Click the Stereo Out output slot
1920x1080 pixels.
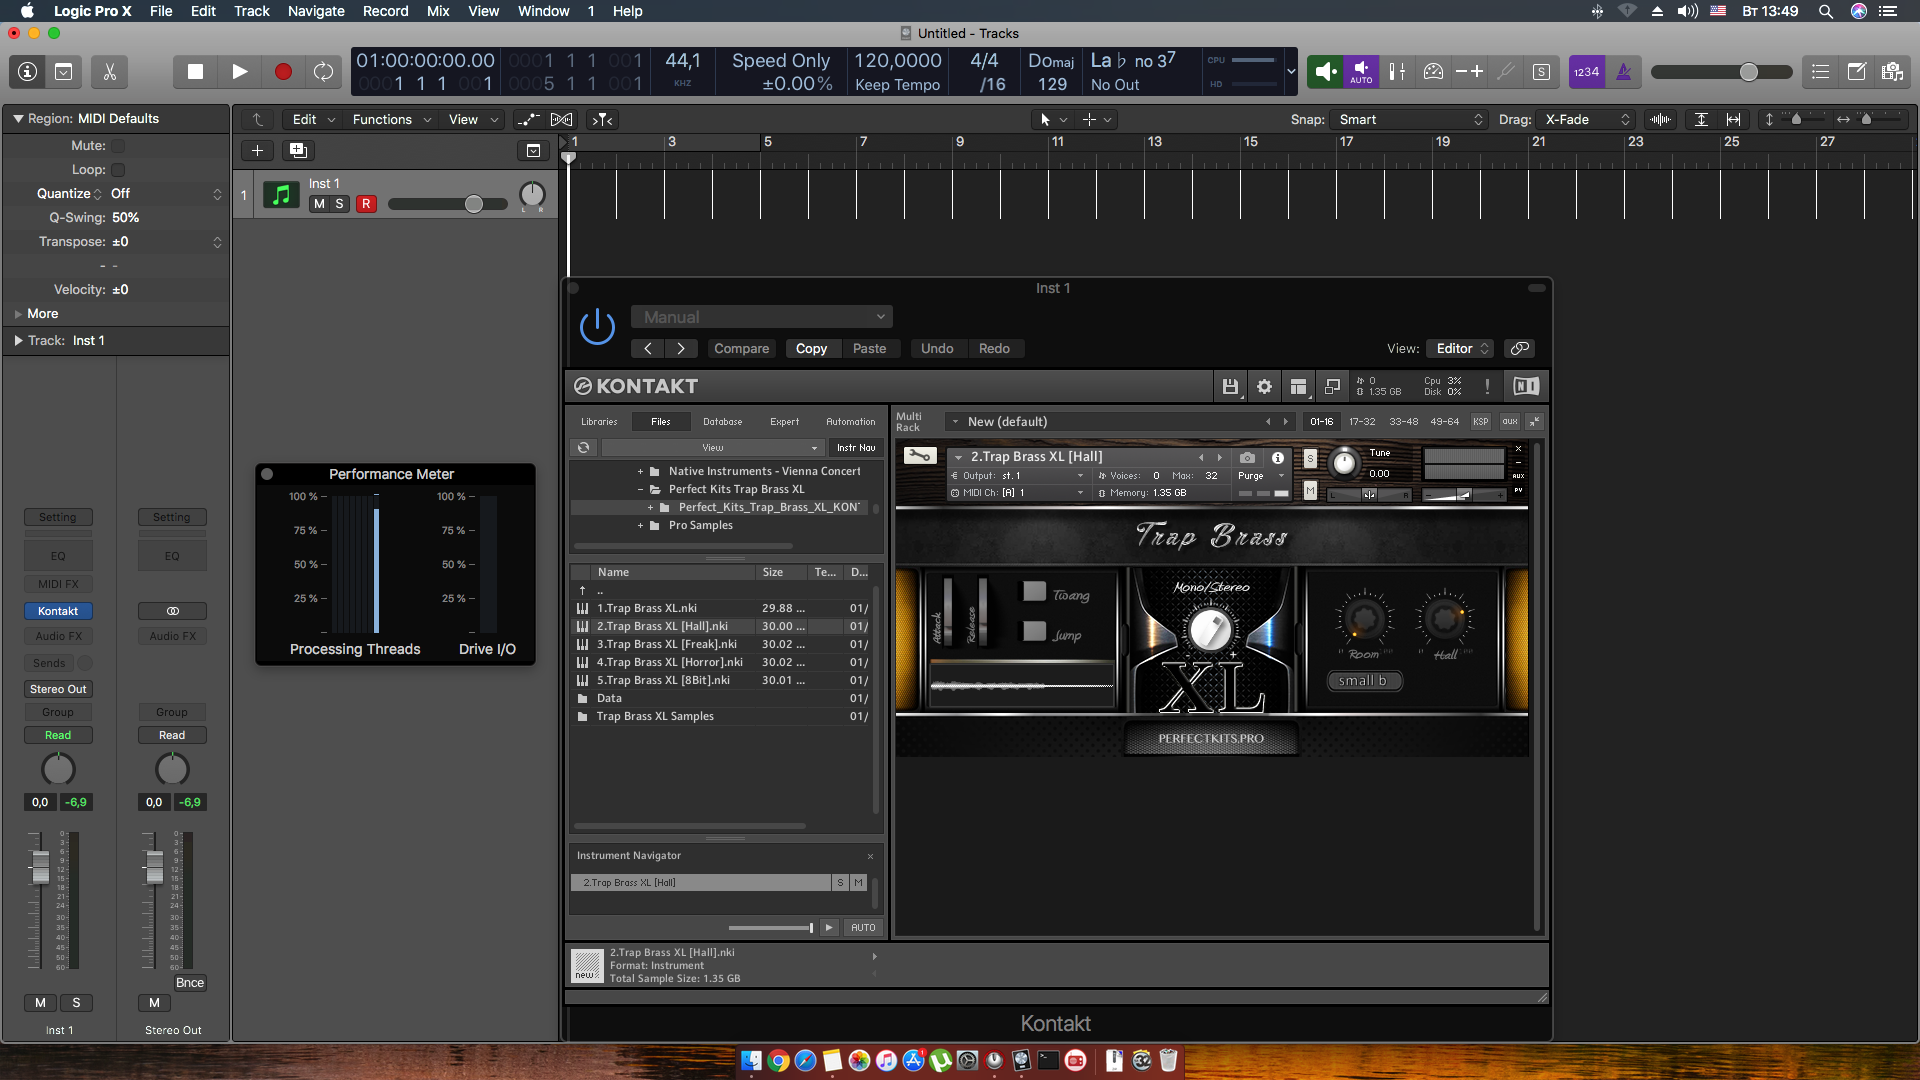[x=58, y=689]
